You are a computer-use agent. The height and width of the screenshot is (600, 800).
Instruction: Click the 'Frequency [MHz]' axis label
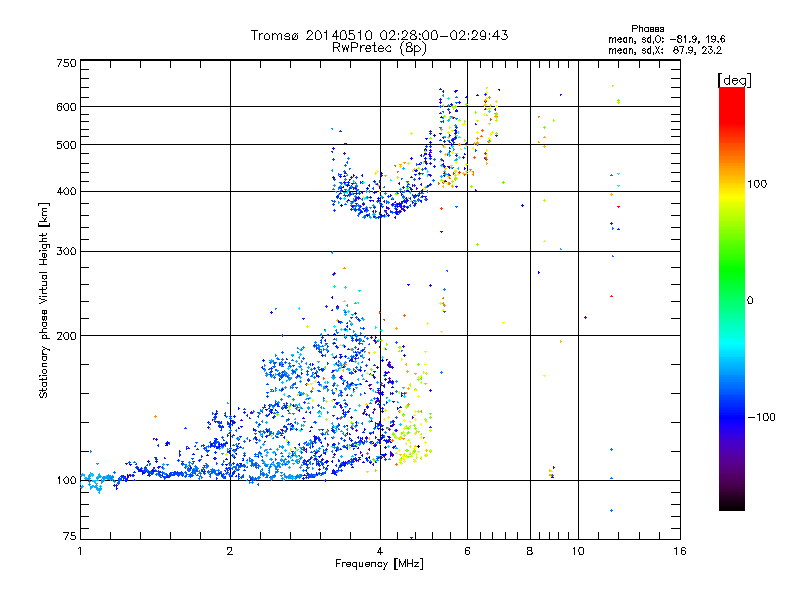(x=379, y=564)
